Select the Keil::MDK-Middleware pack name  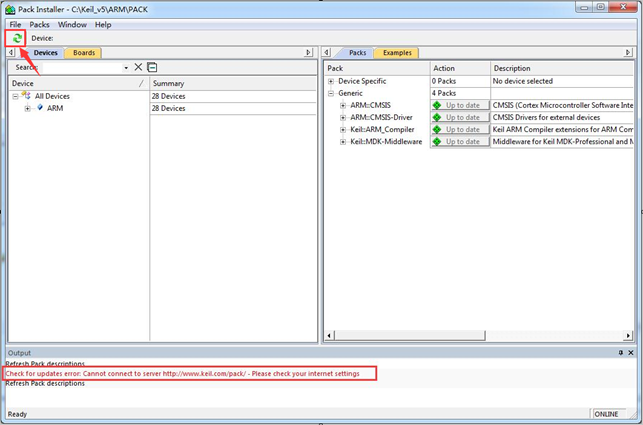(386, 142)
